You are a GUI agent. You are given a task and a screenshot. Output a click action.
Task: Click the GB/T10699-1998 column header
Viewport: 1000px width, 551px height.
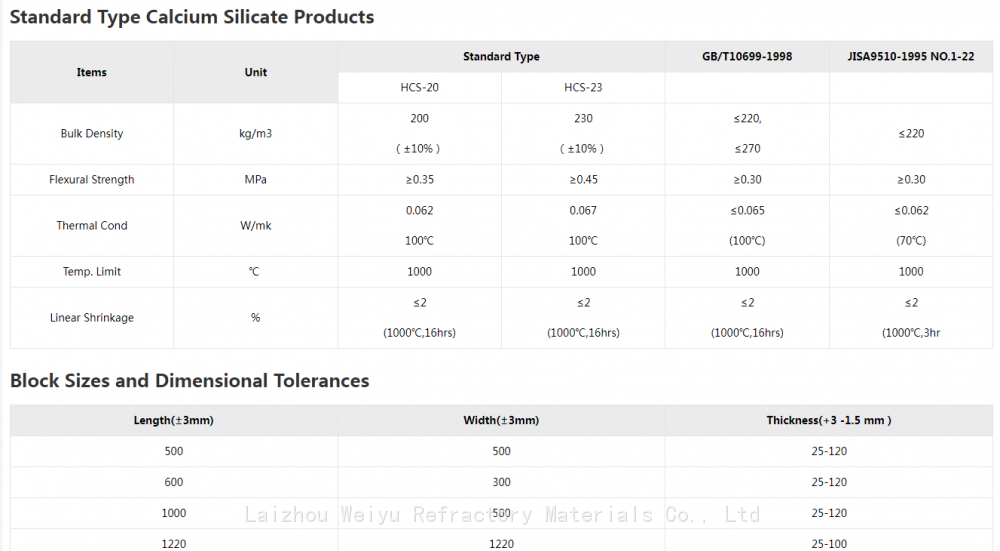pyautogui.click(x=747, y=57)
